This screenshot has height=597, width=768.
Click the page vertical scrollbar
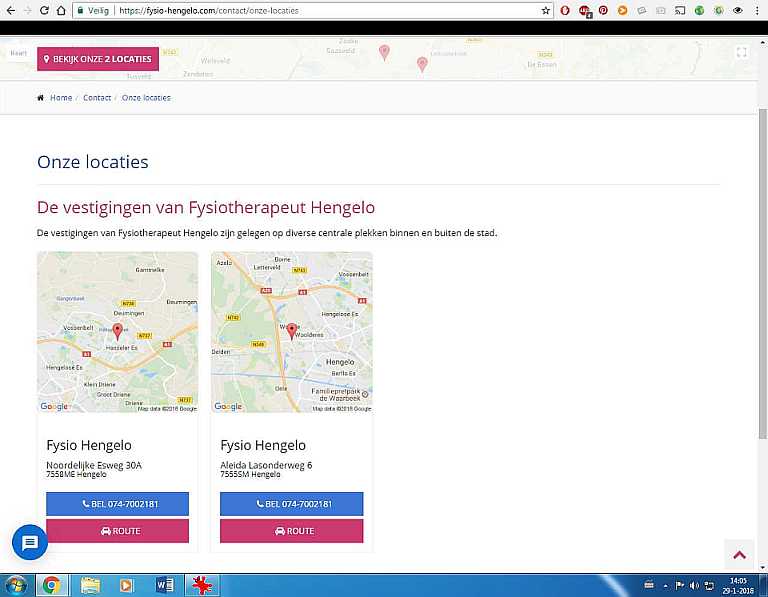[x=763, y=274]
